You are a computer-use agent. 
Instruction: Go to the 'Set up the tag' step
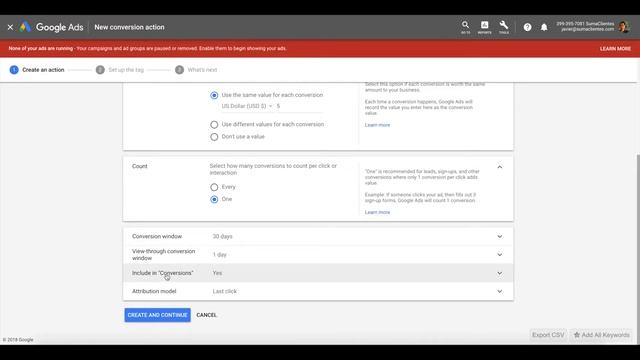coord(120,70)
